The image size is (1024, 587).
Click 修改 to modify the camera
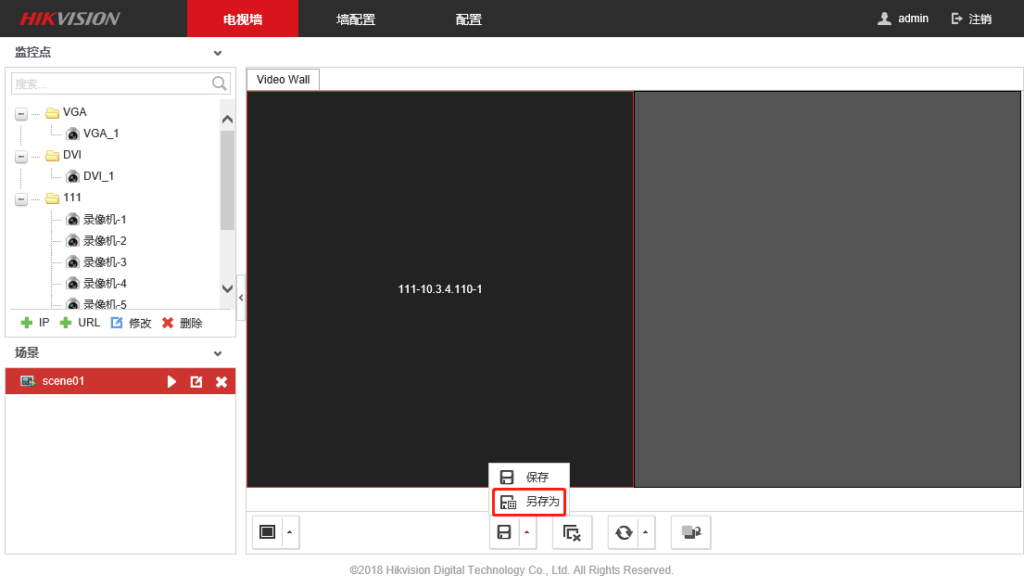pyautogui.click(x=131, y=323)
